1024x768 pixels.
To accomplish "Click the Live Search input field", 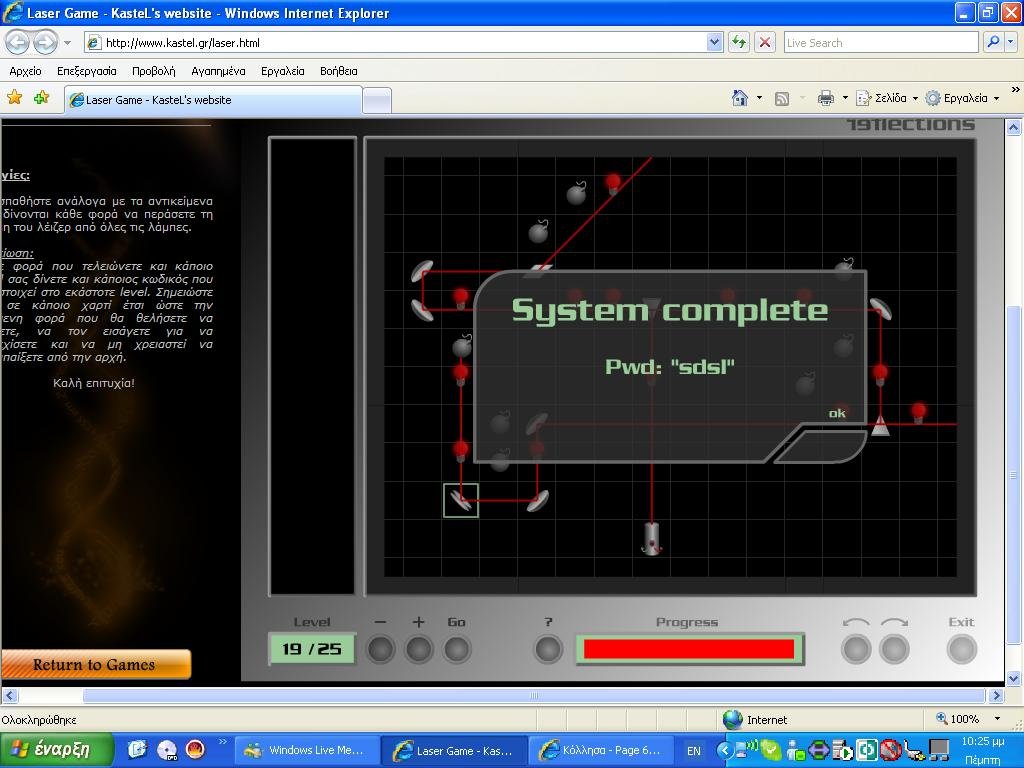I will [x=880, y=42].
